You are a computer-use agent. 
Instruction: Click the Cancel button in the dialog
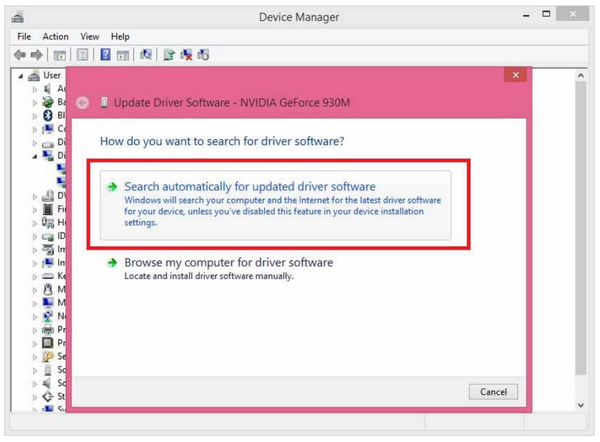(492, 391)
